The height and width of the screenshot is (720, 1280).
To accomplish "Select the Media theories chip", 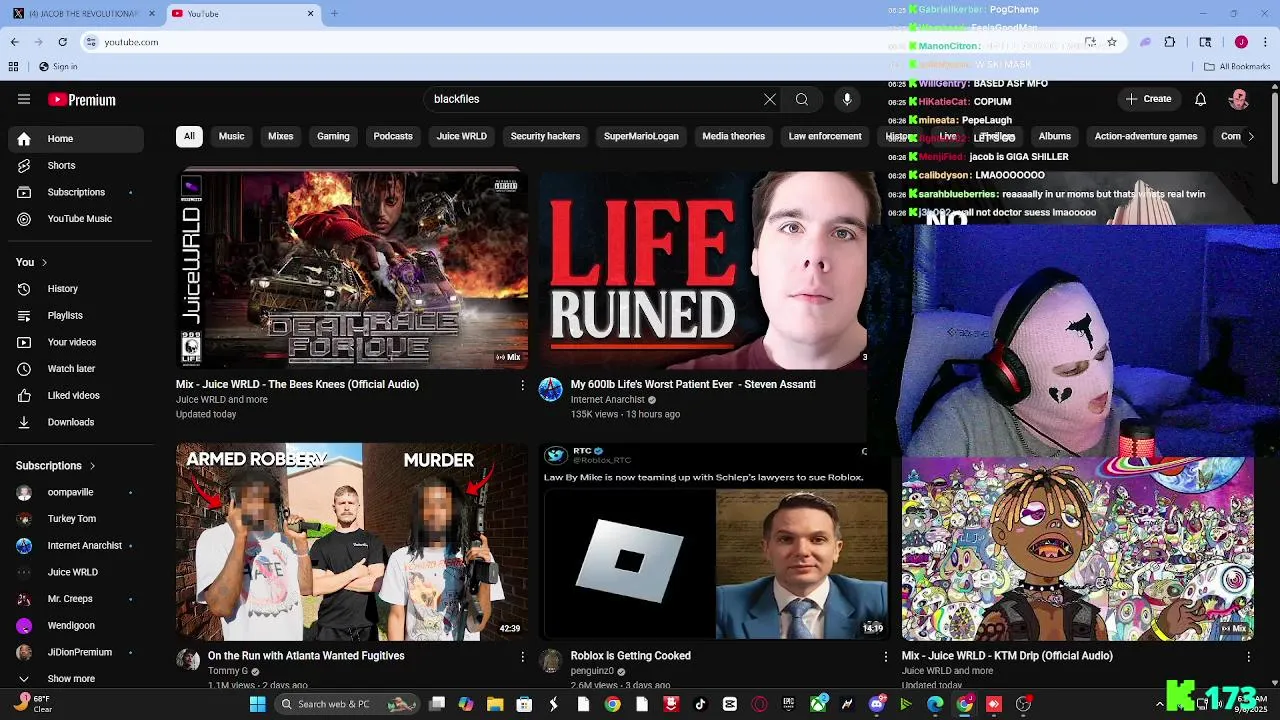I will pos(733,136).
